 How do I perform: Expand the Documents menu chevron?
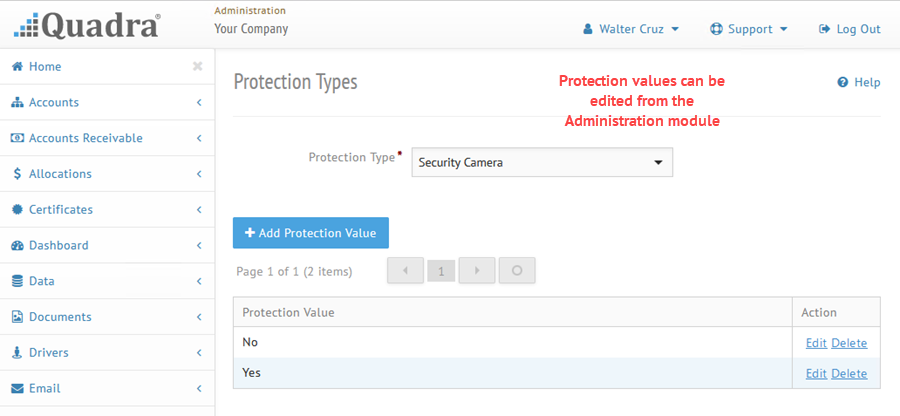[x=199, y=317]
